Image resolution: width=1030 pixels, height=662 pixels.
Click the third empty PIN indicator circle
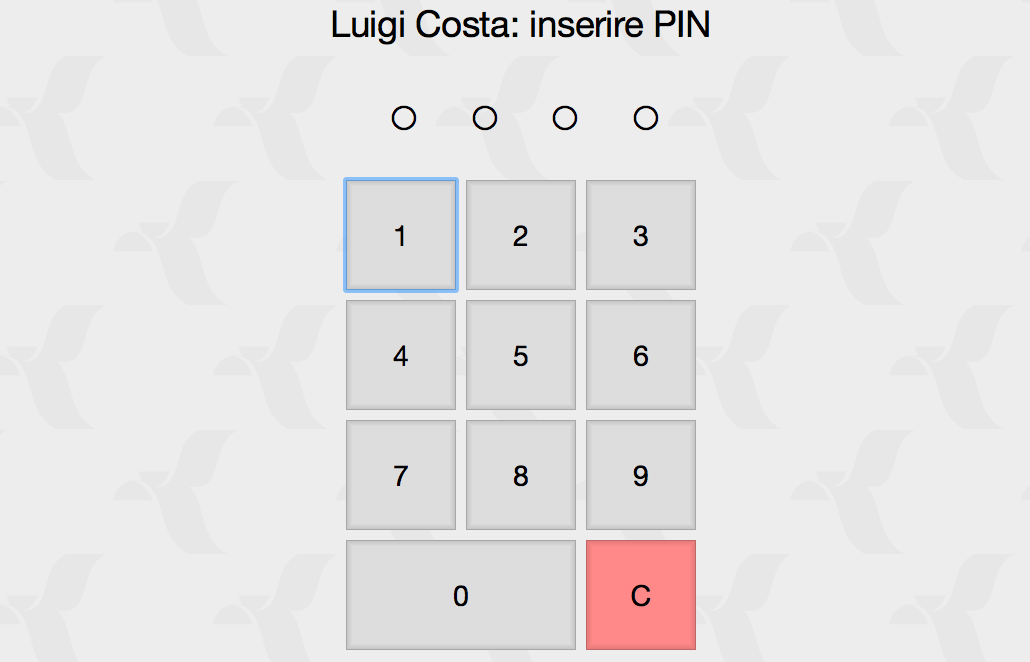565,118
